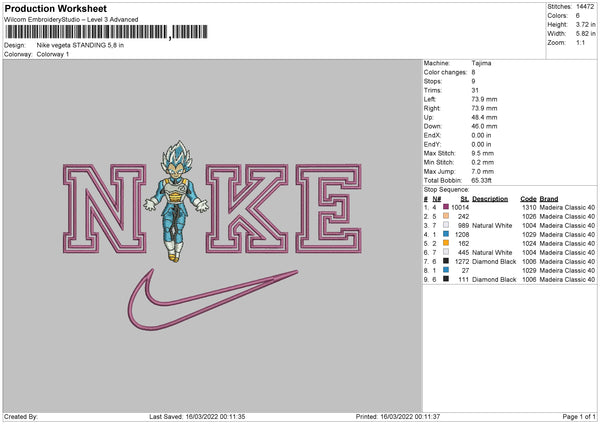This screenshot has width=600, height=424.
Task: Click the 'Left:' 73.9 mm value
Action: pyautogui.click(x=484, y=99)
